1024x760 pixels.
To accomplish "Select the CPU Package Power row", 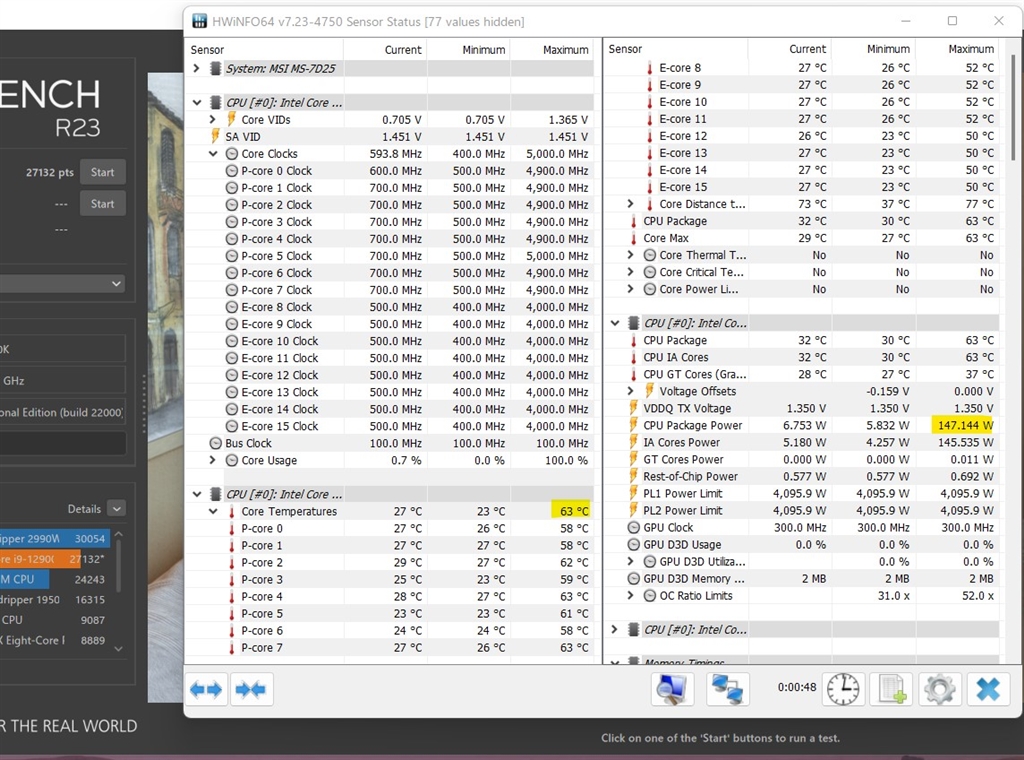I will pyautogui.click(x=801, y=425).
